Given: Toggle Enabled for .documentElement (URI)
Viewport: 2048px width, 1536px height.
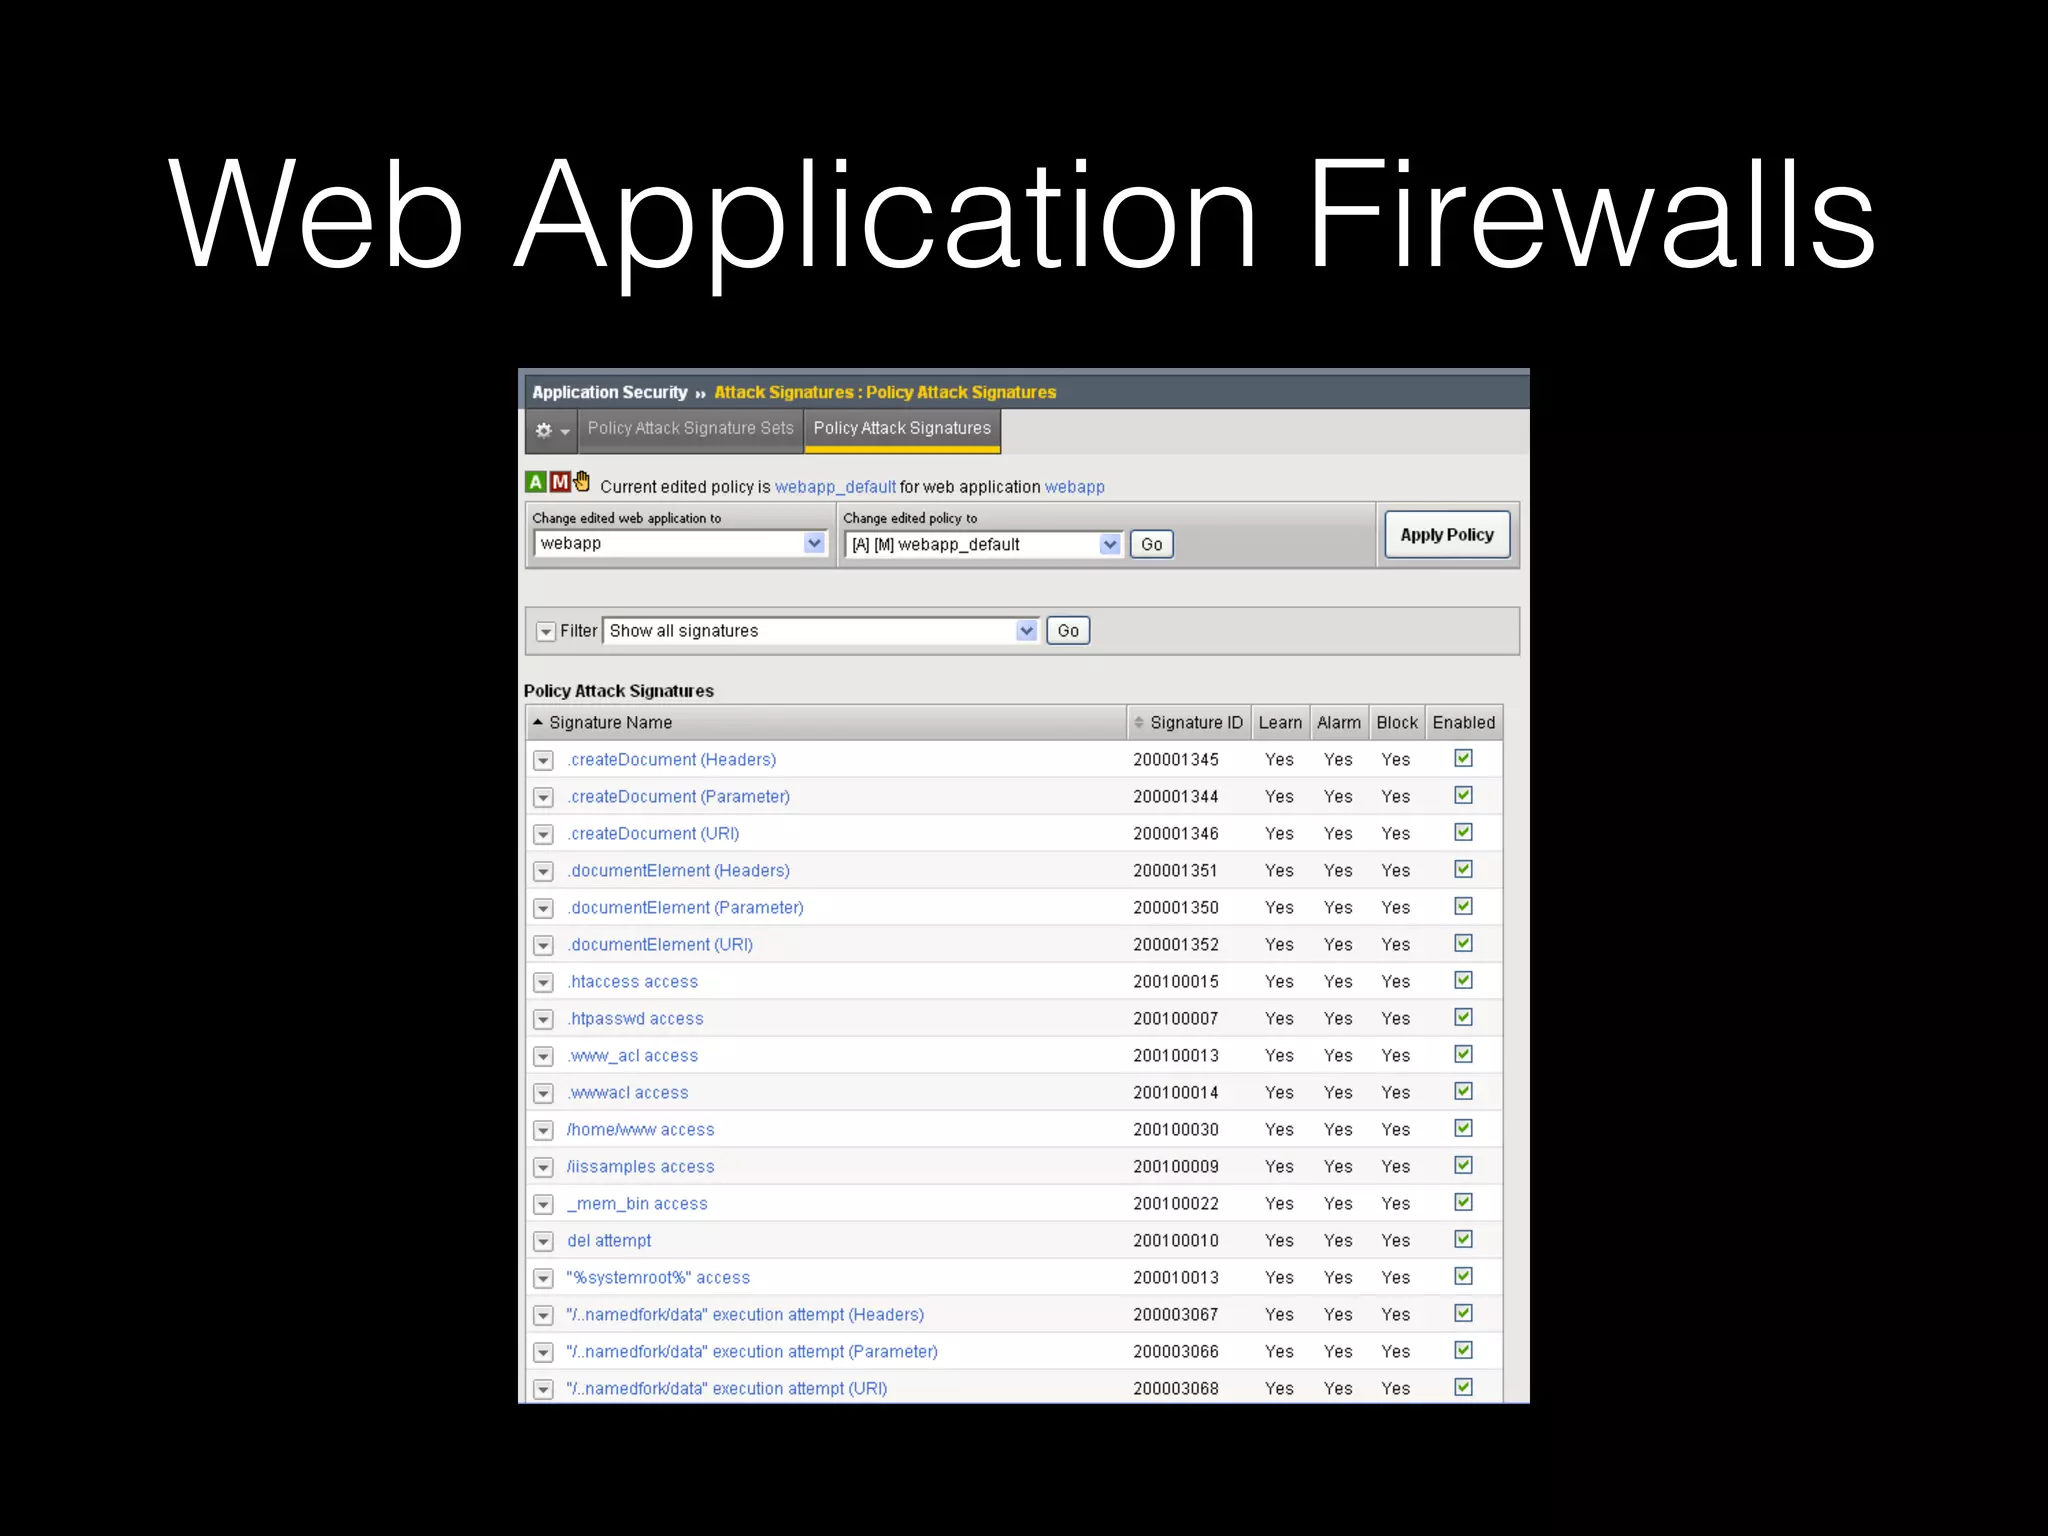Looking at the screenshot, I should click(1463, 943).
